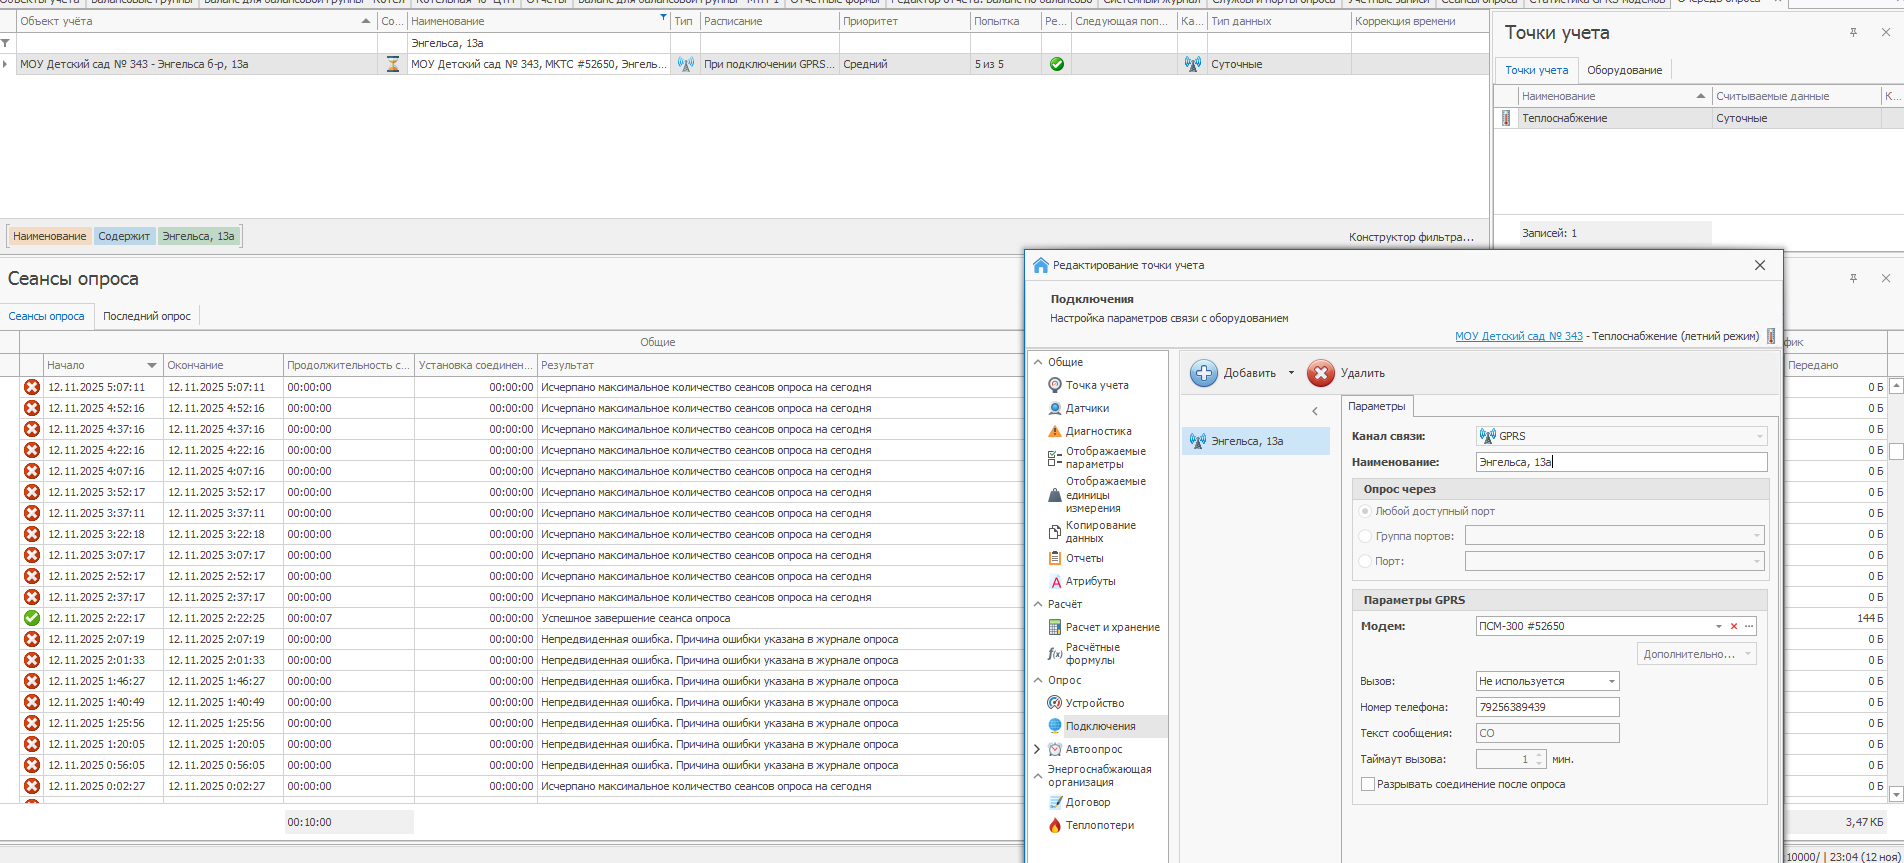Select Группа портов radio button
The image size is (1904, 863).
tap(1365, 536)
